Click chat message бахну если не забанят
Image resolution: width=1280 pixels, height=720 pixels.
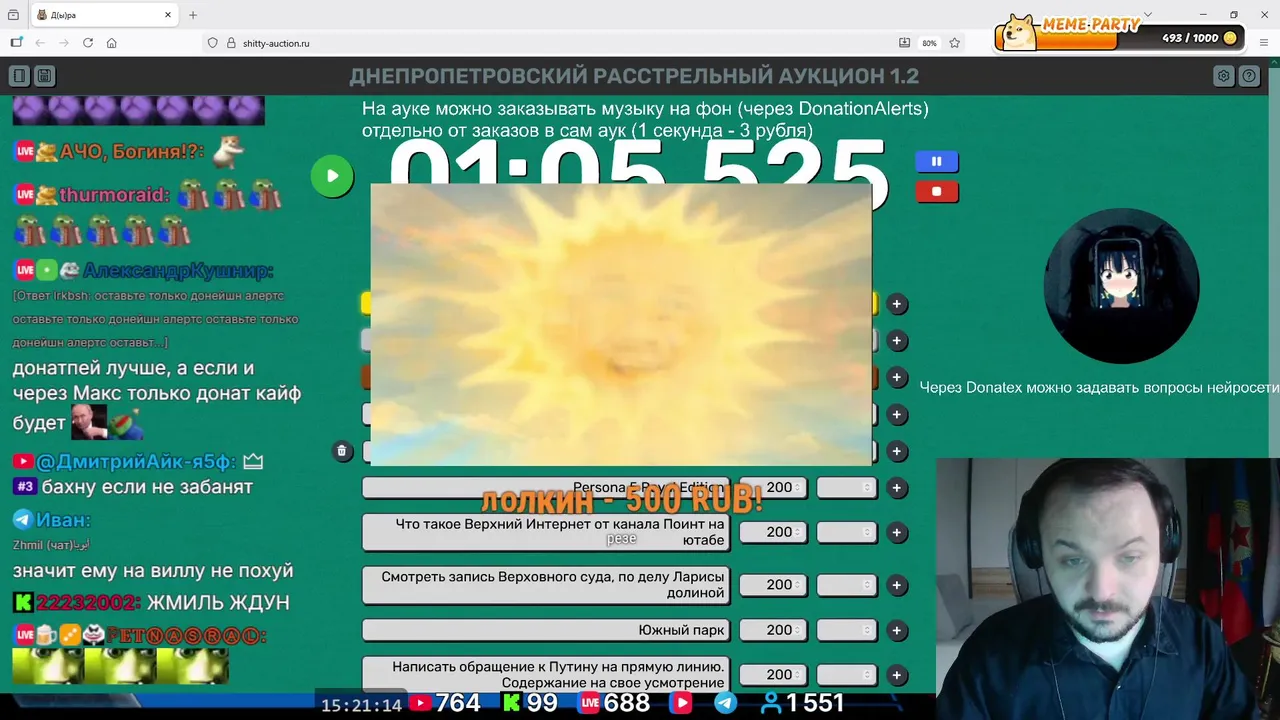pos(147,487)
